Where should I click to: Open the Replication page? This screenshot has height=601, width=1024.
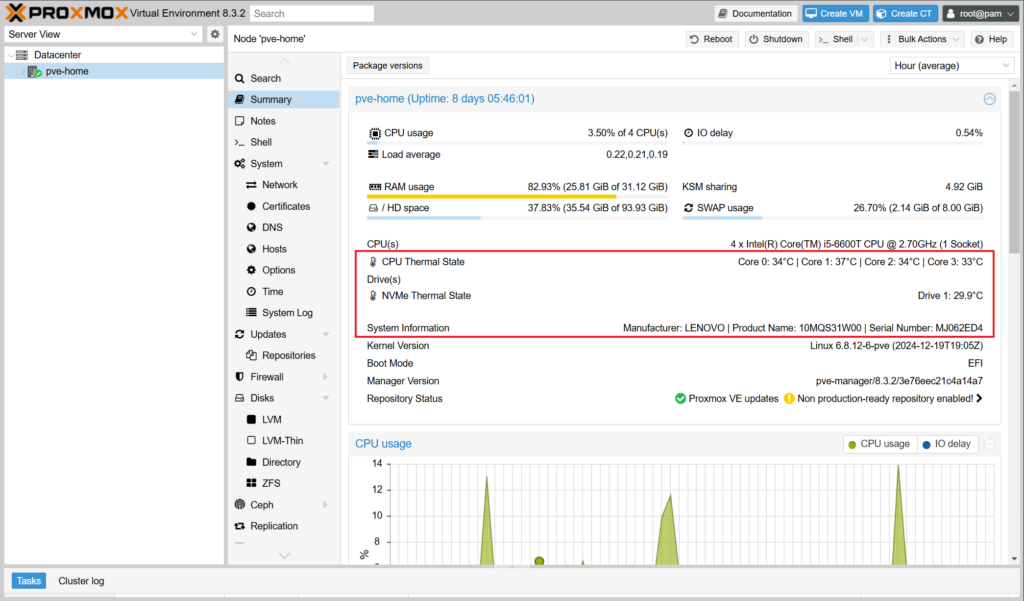click(274, 526)
